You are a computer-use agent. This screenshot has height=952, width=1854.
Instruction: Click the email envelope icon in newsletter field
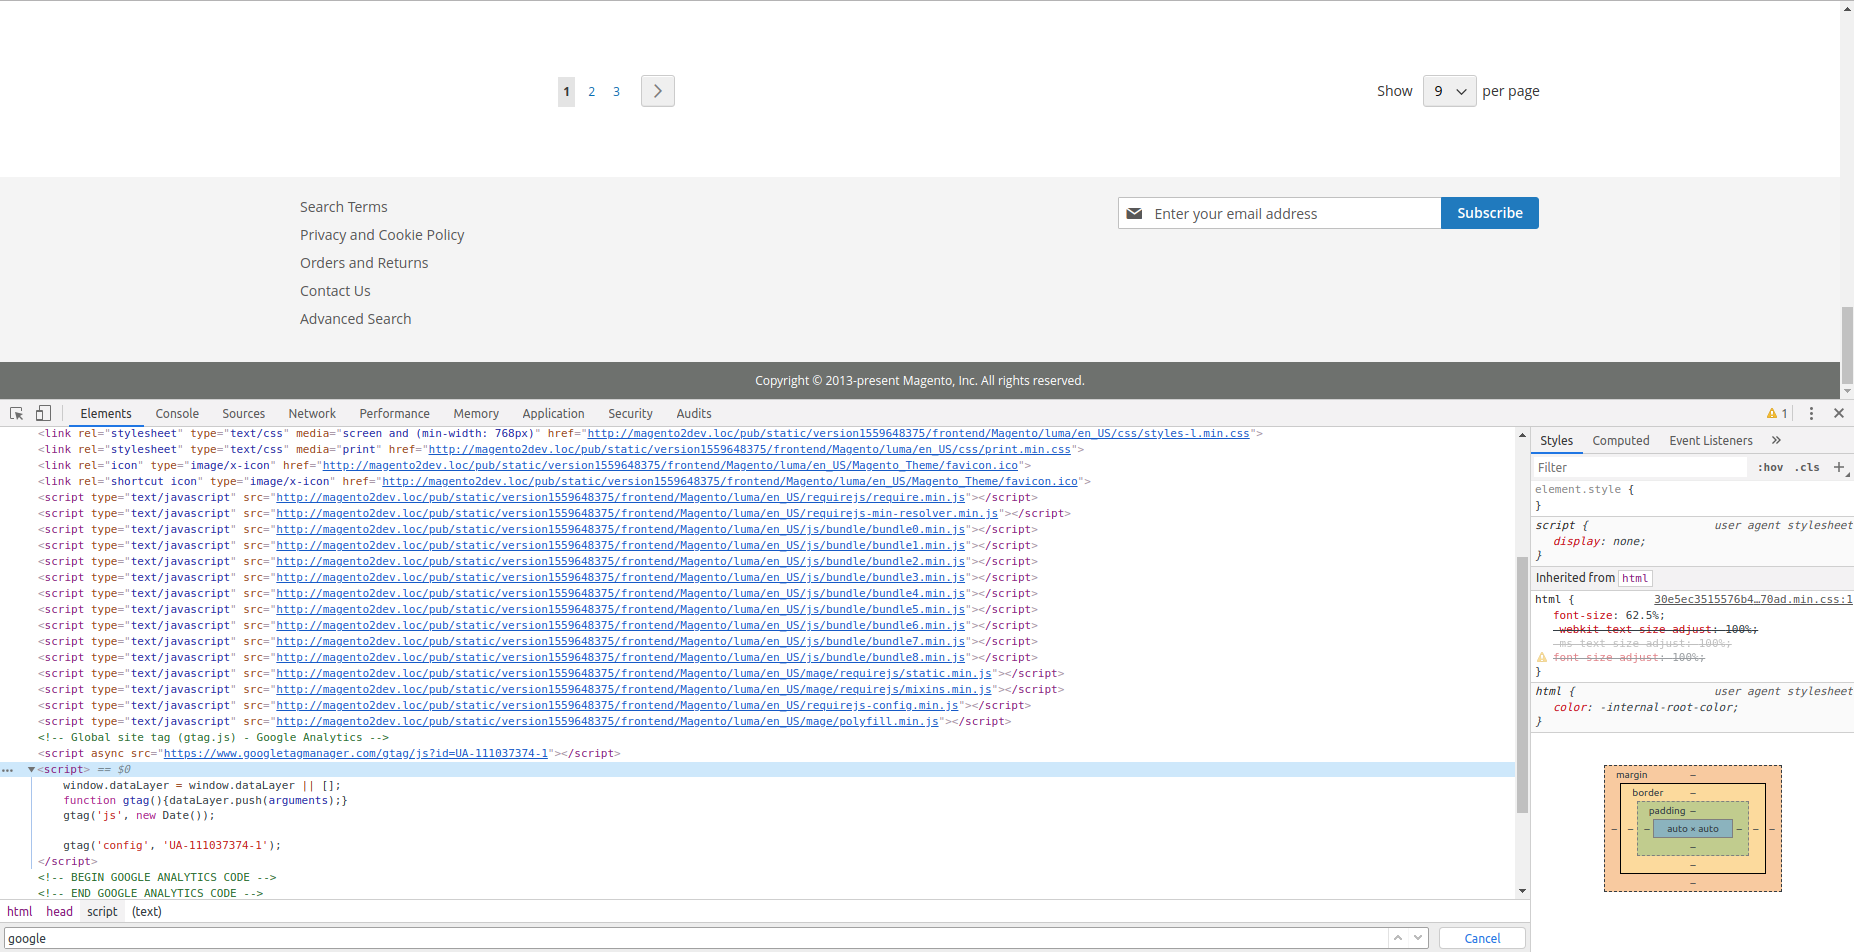pos(1134,213)
